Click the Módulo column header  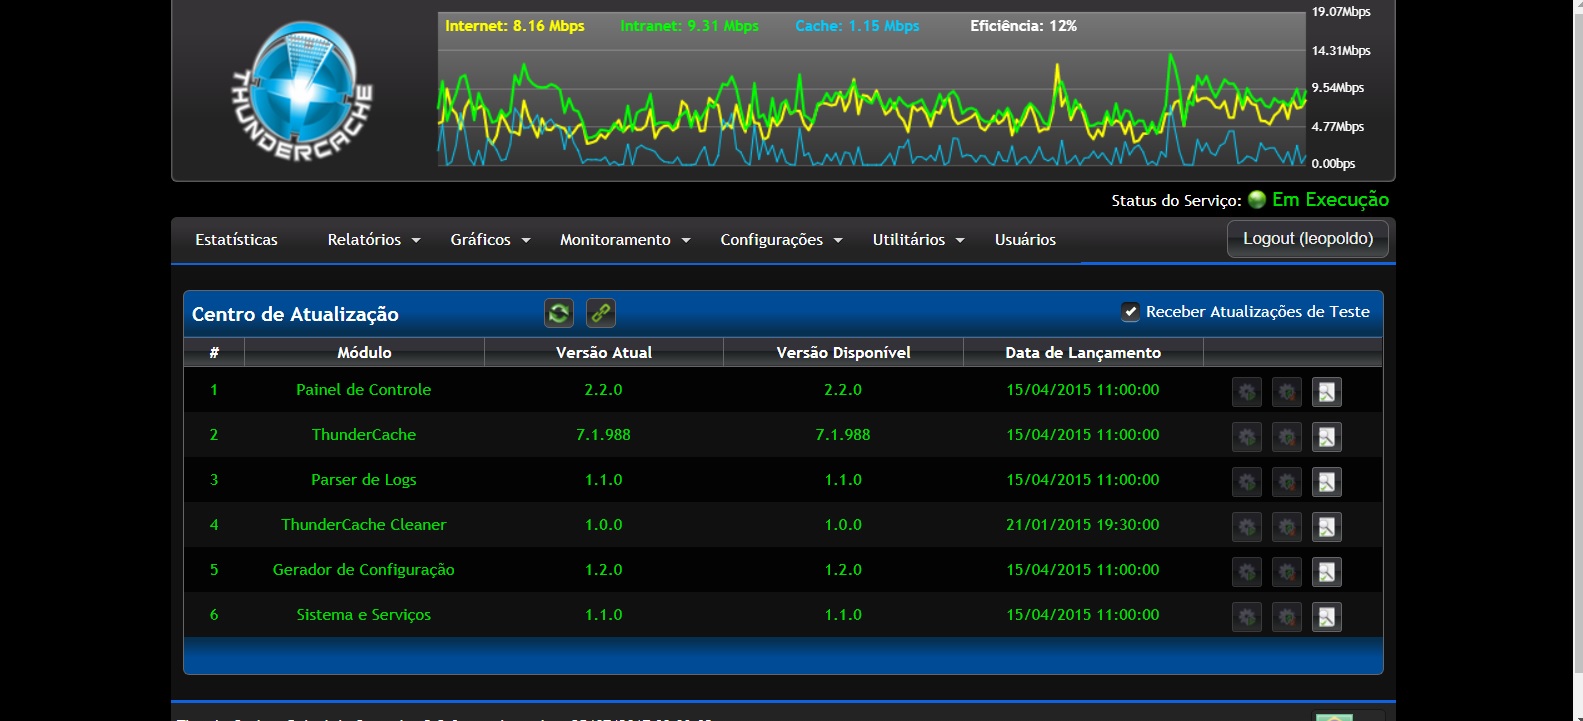[x=364, y=353]
